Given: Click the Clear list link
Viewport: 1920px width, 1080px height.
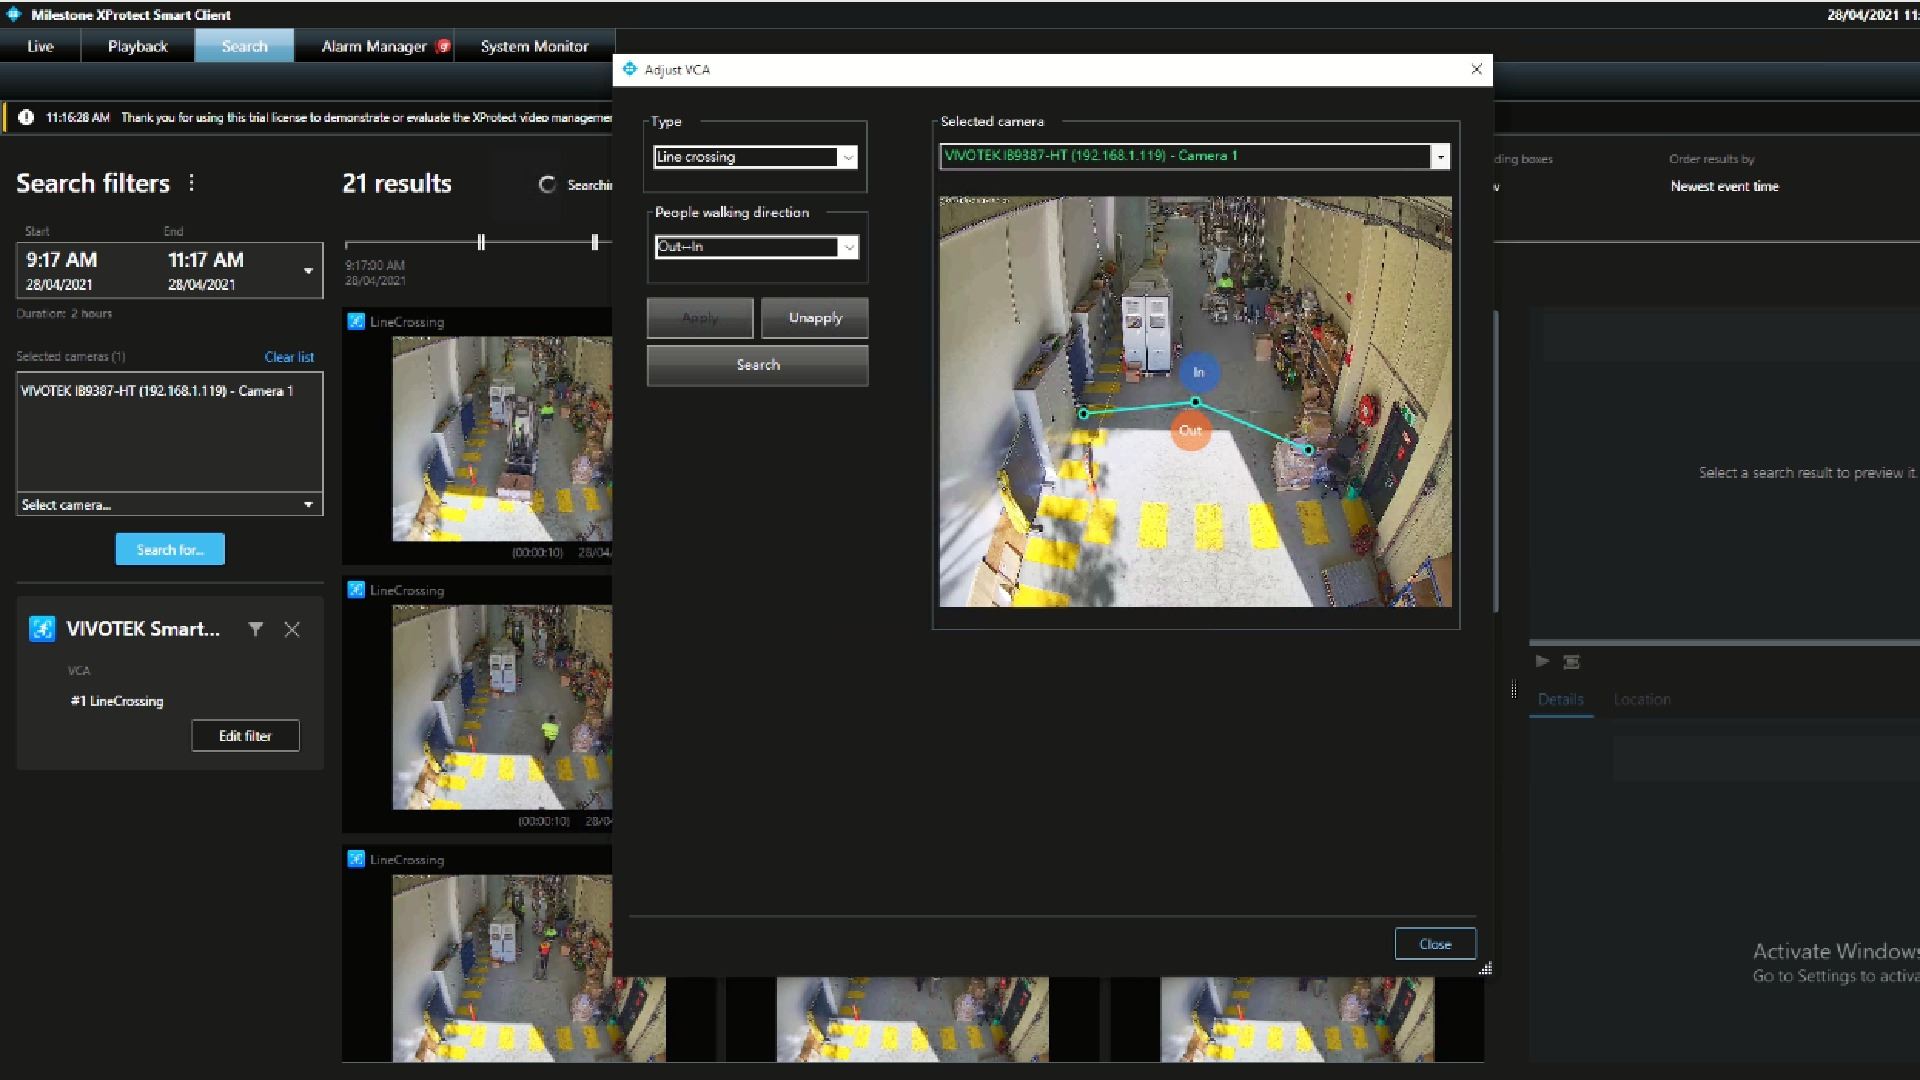Looking at the screenshot, I should 289,357.
